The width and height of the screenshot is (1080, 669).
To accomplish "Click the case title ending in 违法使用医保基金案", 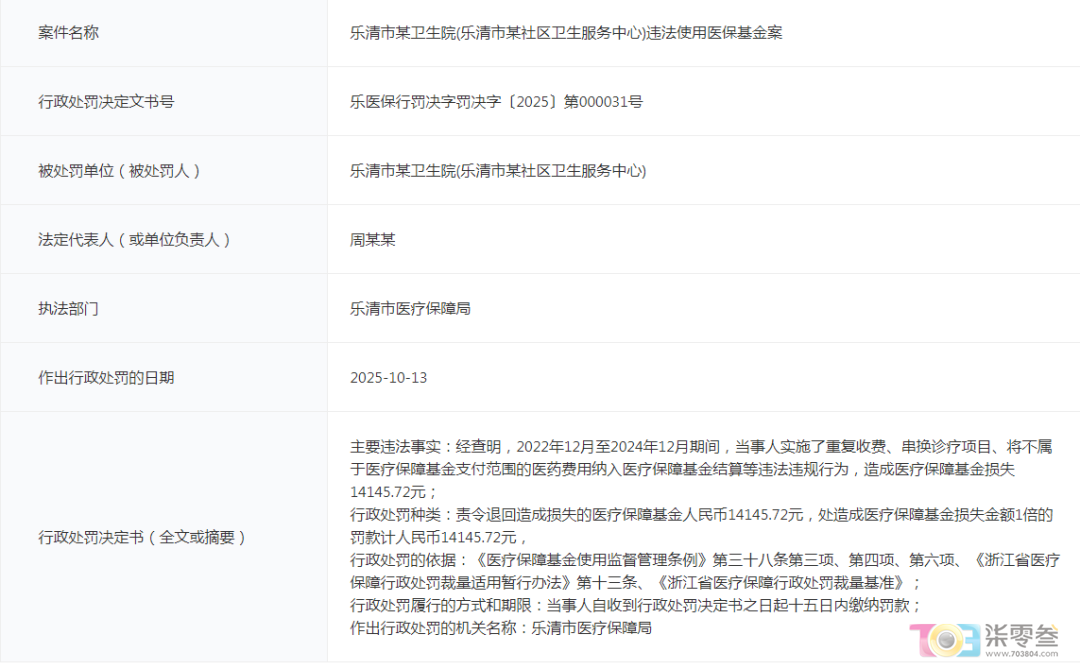I will pos(566,33).
